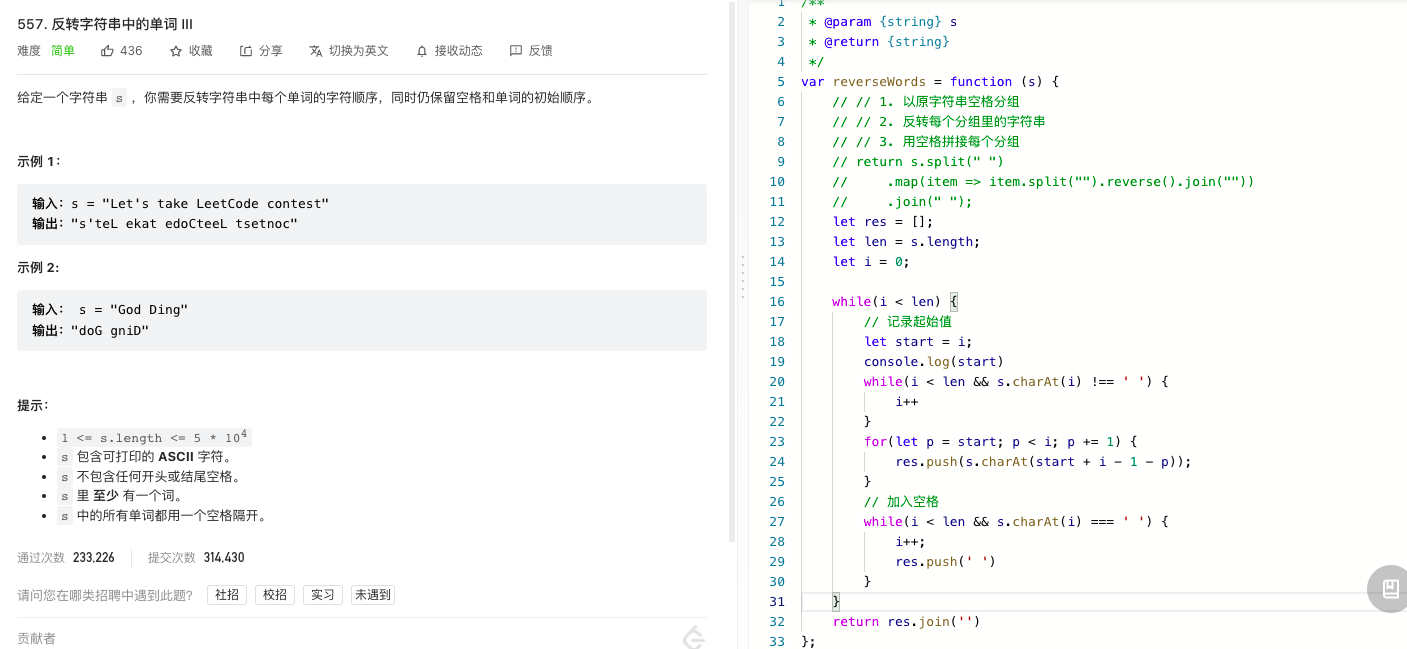Viewport: 1407px width, 649px height.
Task: Click the 贡献者 section heading
Action: point(36,638)
